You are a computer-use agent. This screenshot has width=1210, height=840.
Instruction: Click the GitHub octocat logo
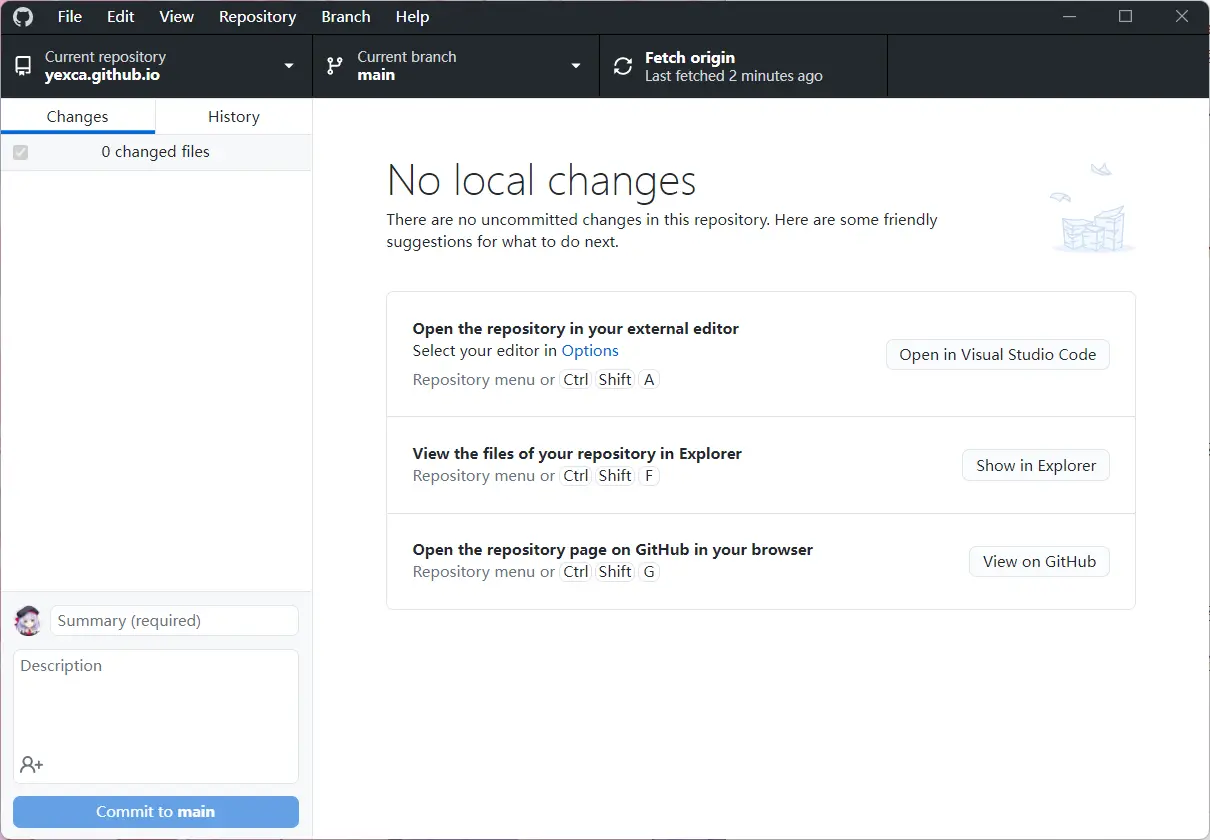pos(22,16)
